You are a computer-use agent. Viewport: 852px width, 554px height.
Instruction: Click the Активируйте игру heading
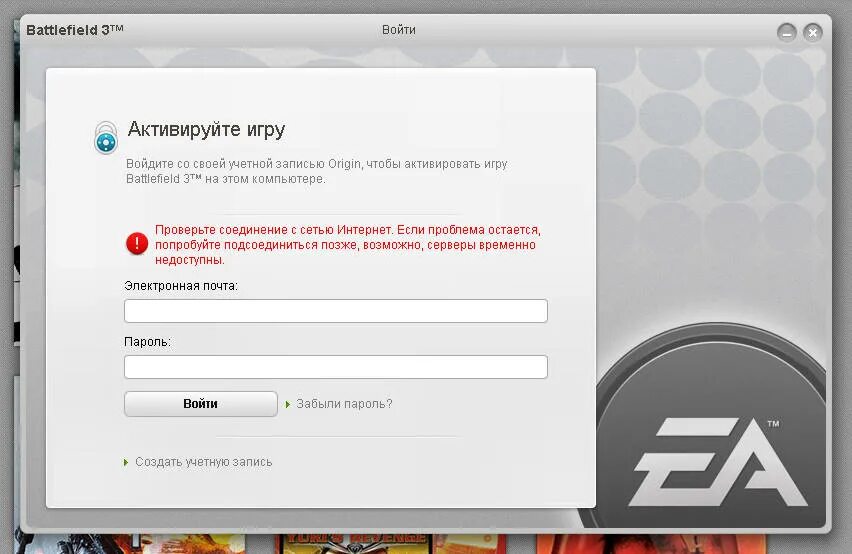coord(206,130)
